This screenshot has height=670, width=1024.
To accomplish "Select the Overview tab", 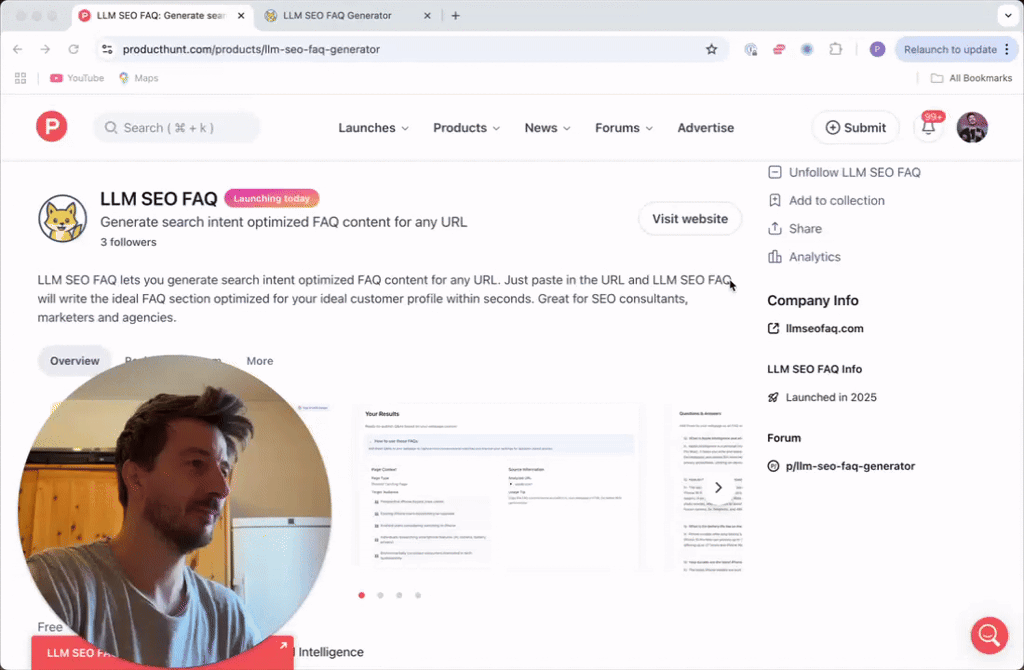I will [74, 360].
